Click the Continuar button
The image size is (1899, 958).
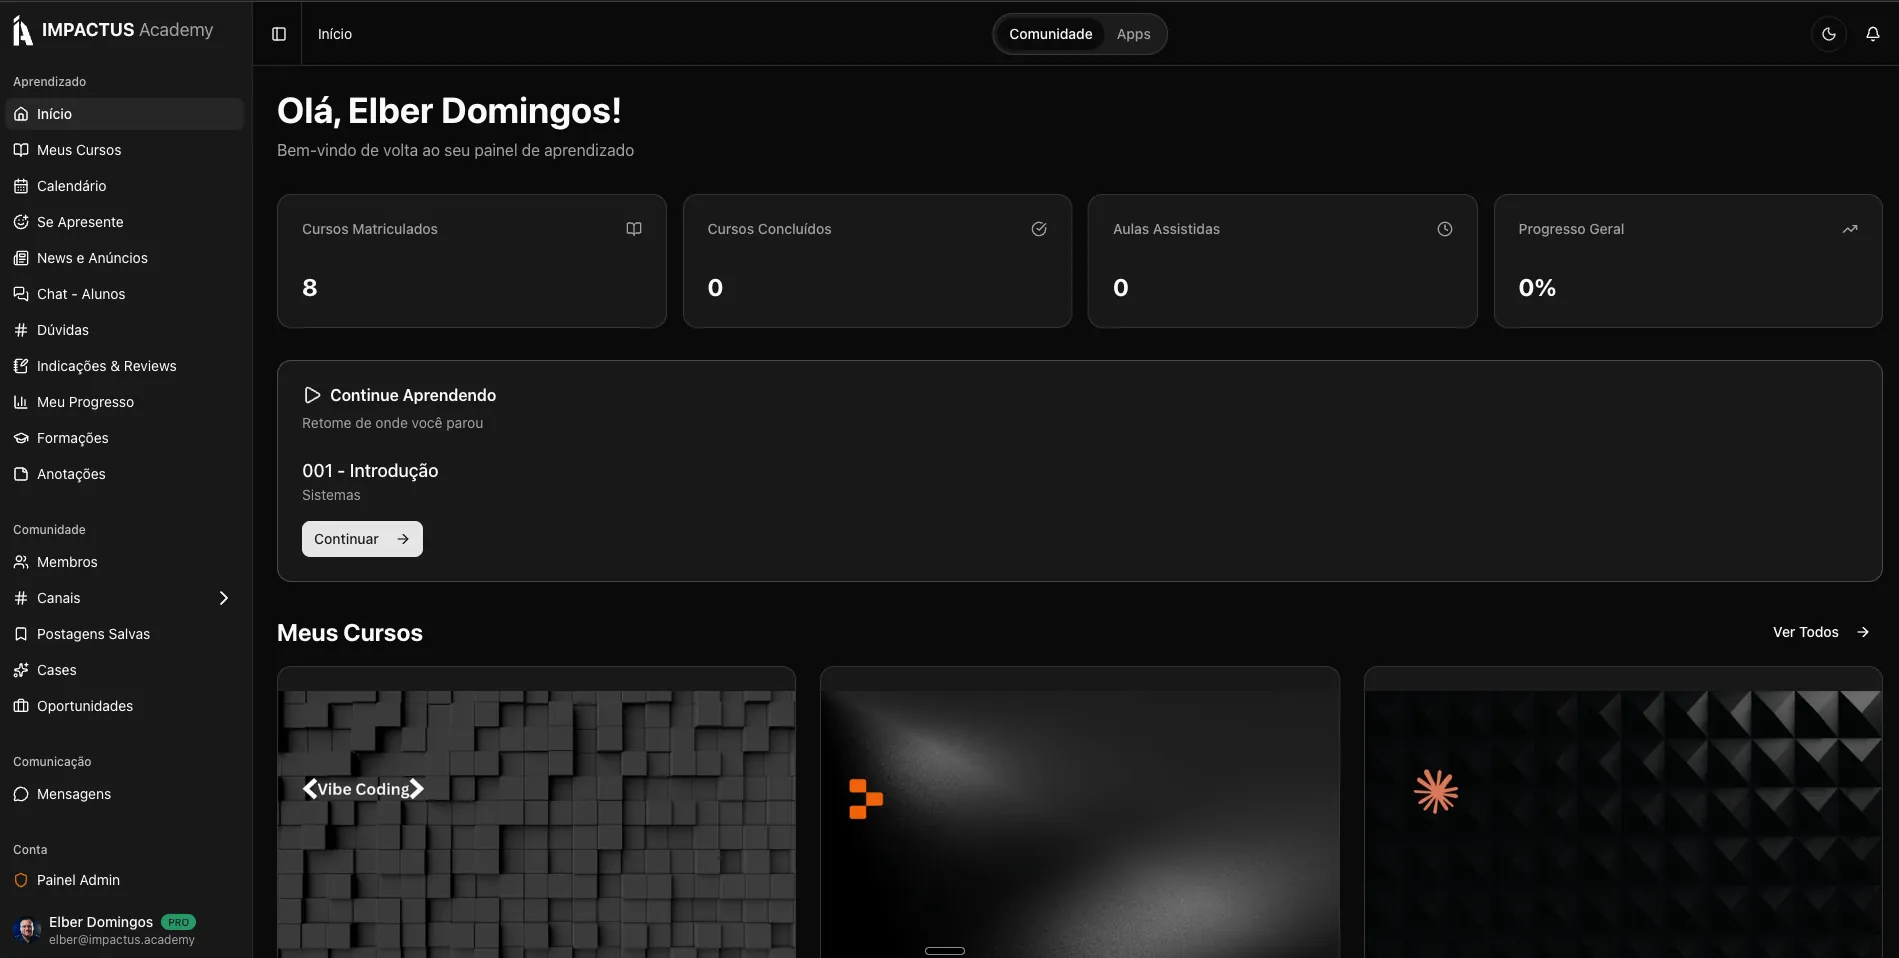coord(362,539)
